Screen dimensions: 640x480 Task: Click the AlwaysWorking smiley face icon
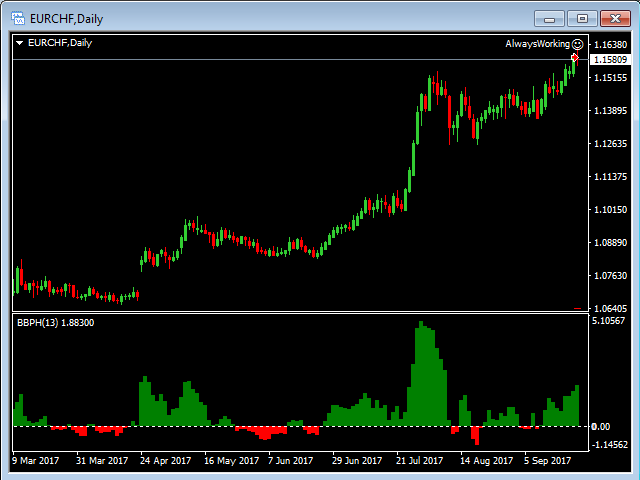point(578,44)
